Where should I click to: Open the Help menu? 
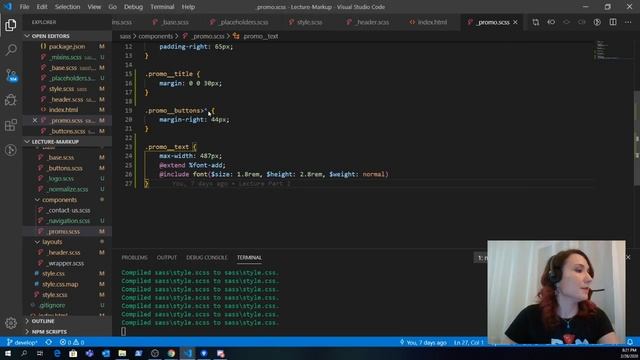(188, 7)
